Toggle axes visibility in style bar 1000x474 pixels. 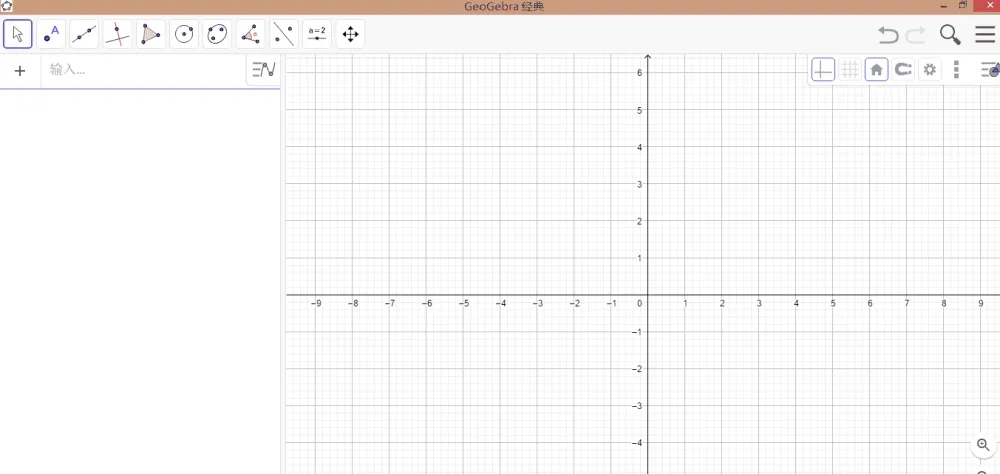(x=823, y=70)
